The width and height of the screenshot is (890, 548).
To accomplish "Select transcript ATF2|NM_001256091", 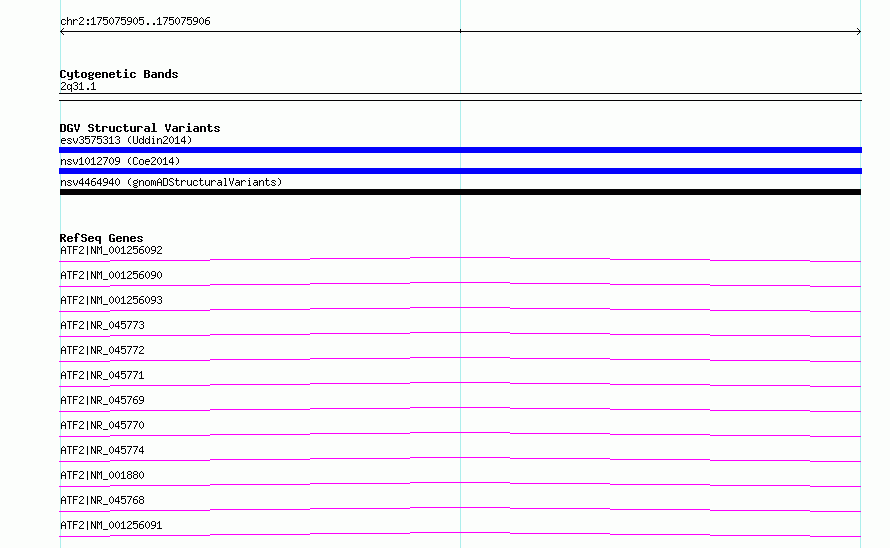I will click(x=111, y=525).
